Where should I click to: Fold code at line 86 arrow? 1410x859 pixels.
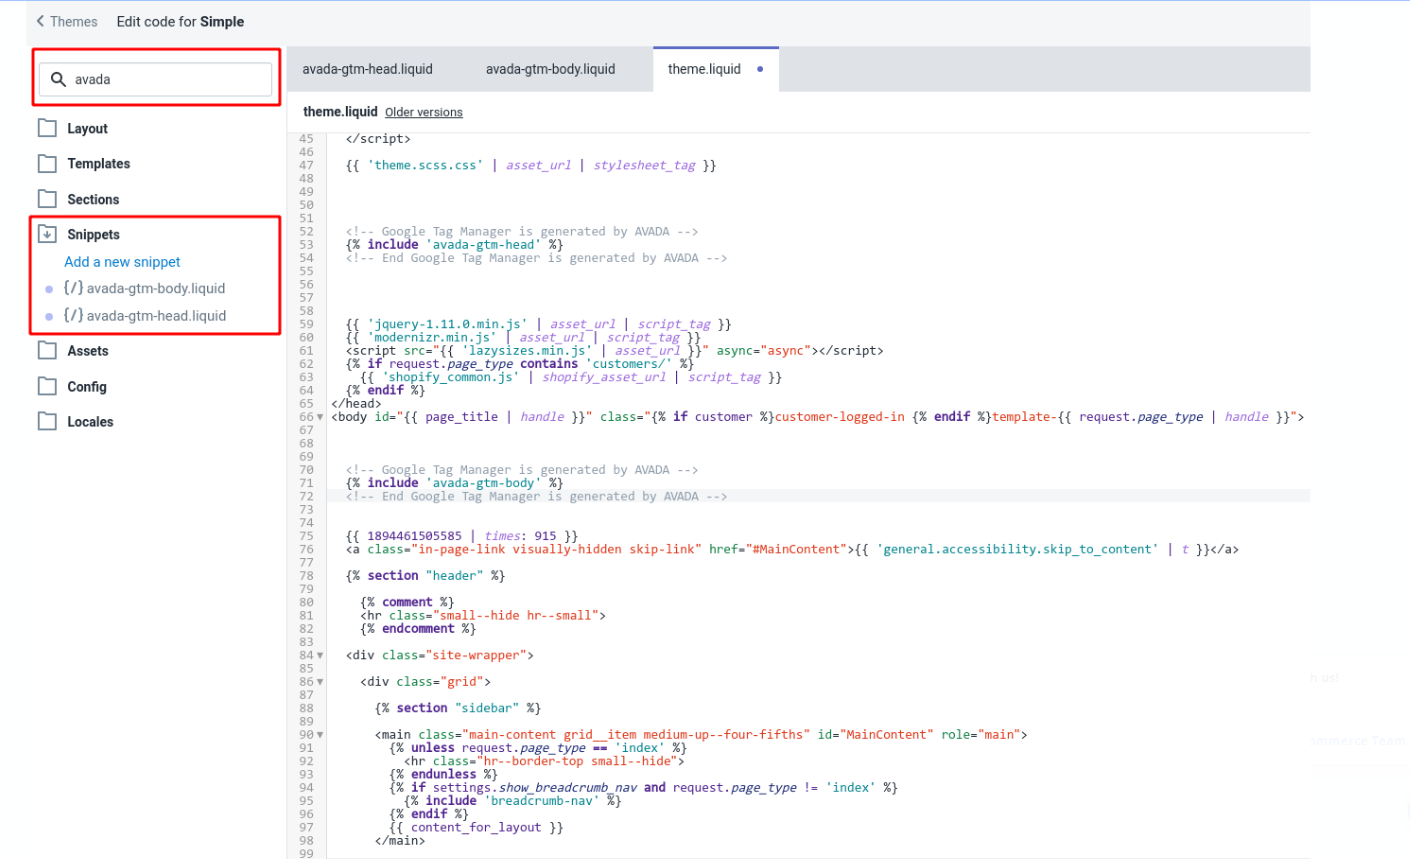coord(320,682)
